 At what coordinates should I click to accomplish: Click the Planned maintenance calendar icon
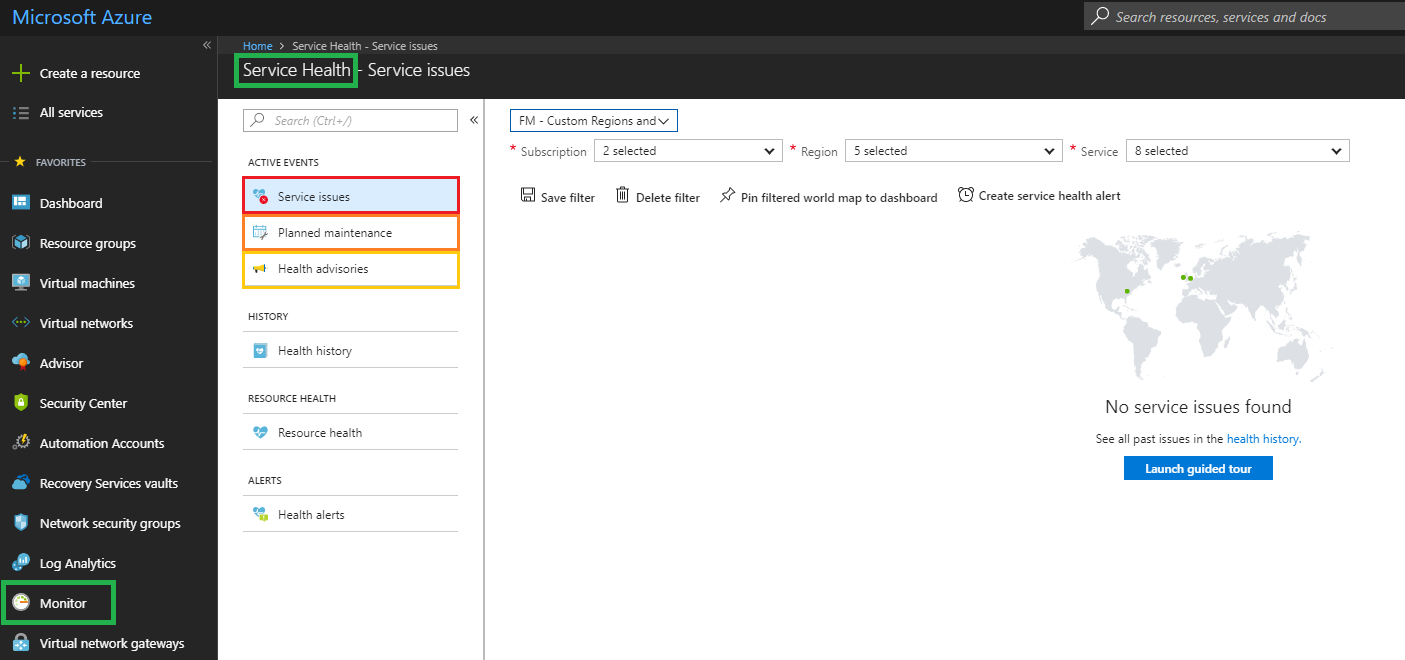[260, 232]
